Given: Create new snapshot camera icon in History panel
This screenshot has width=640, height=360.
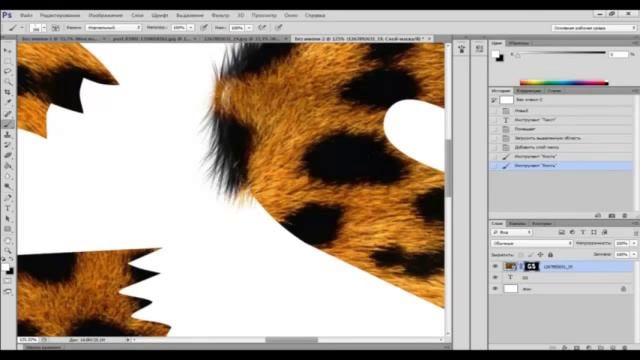Looking at the screenshot, I should coord(611,216).
